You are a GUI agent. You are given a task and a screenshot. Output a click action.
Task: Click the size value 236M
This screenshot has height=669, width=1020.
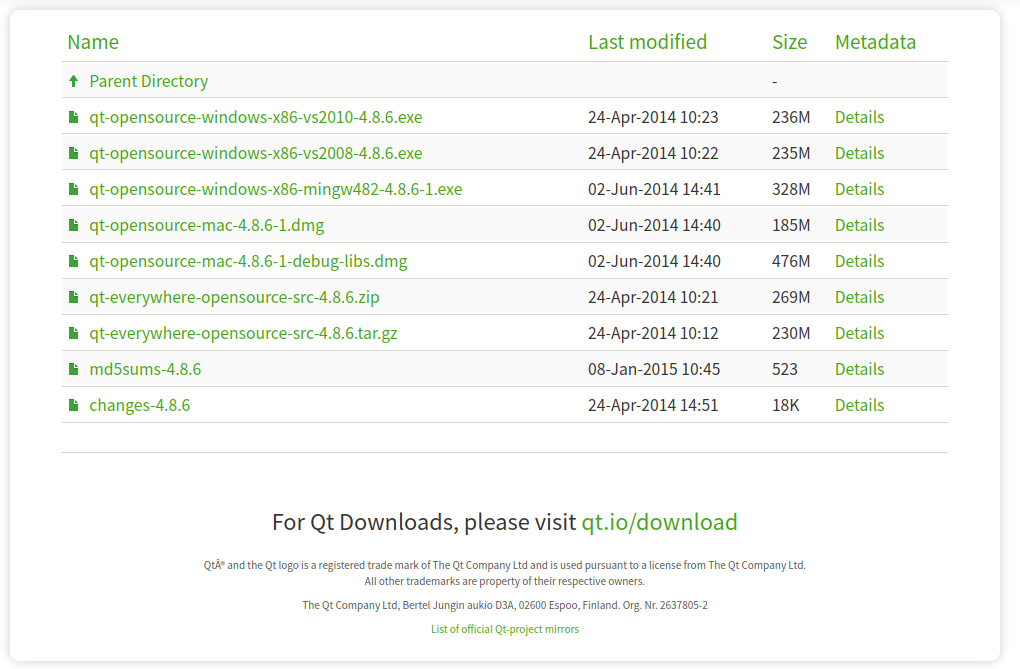click(x=791, y=117)
